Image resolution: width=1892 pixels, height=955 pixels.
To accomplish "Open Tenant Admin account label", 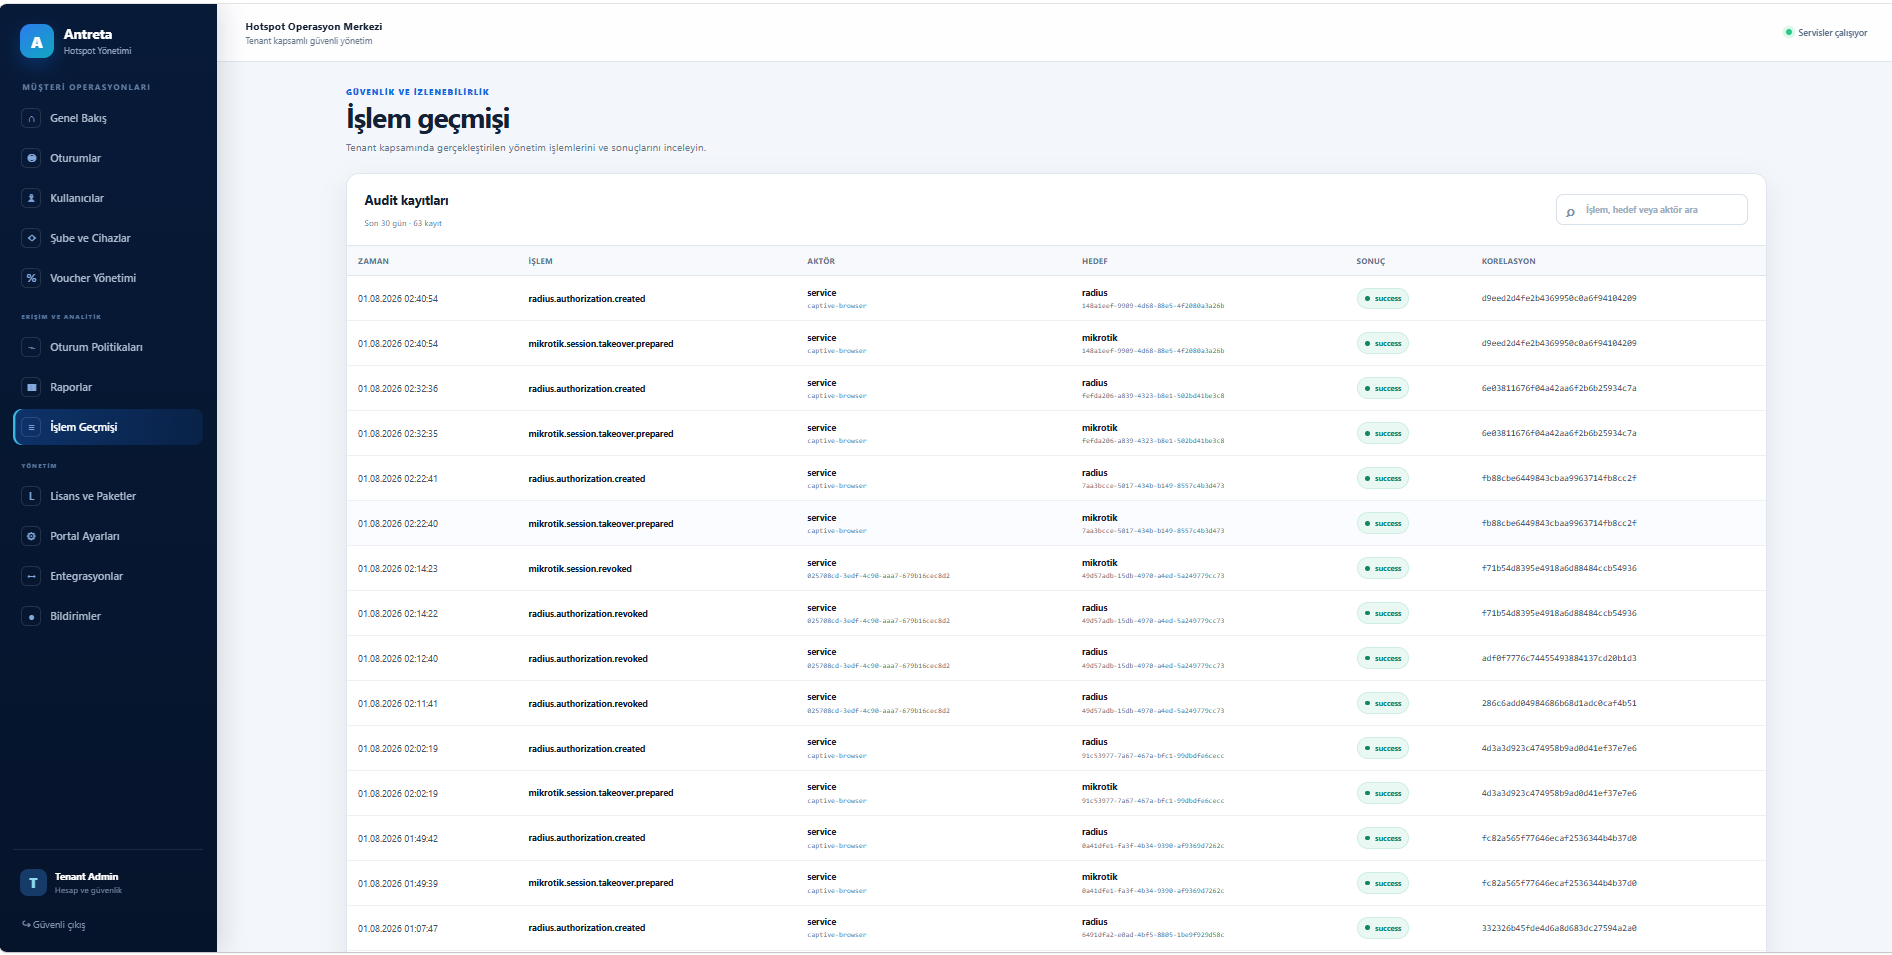I will tap(86, 876).
